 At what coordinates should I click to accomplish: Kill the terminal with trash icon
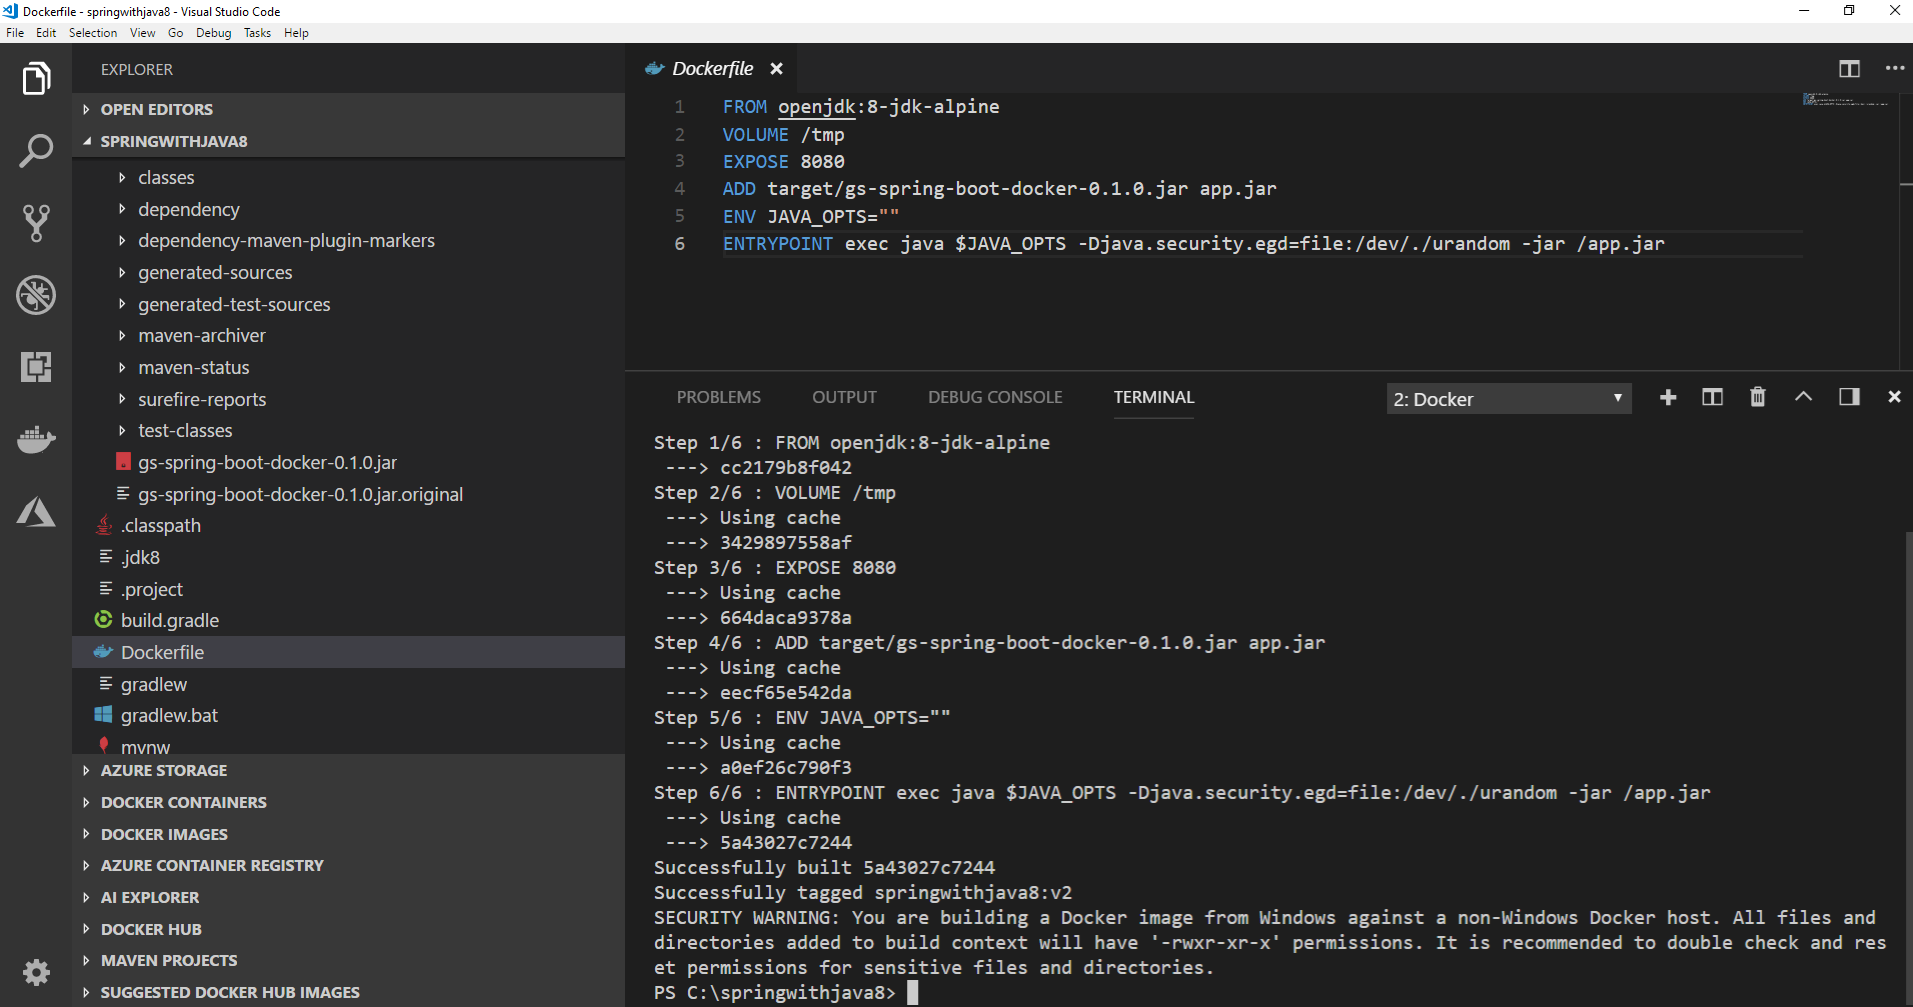click(x=1757, y=398)
